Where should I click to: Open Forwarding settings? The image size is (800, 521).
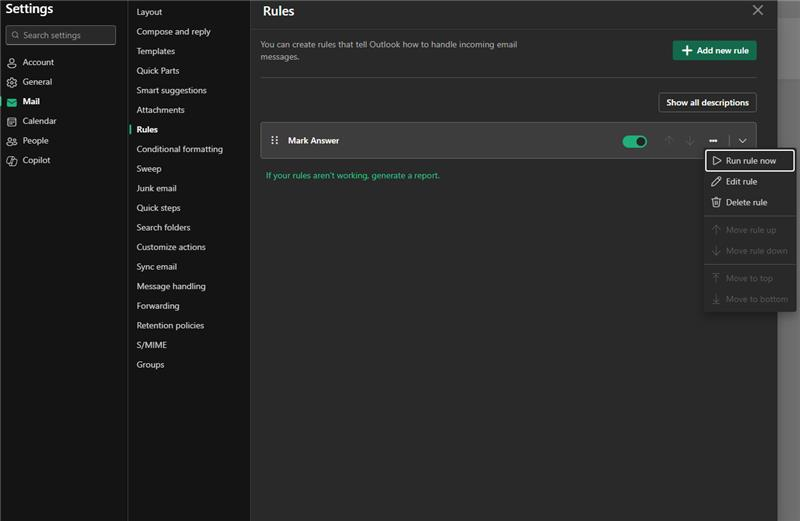click(x=158, y=306)
